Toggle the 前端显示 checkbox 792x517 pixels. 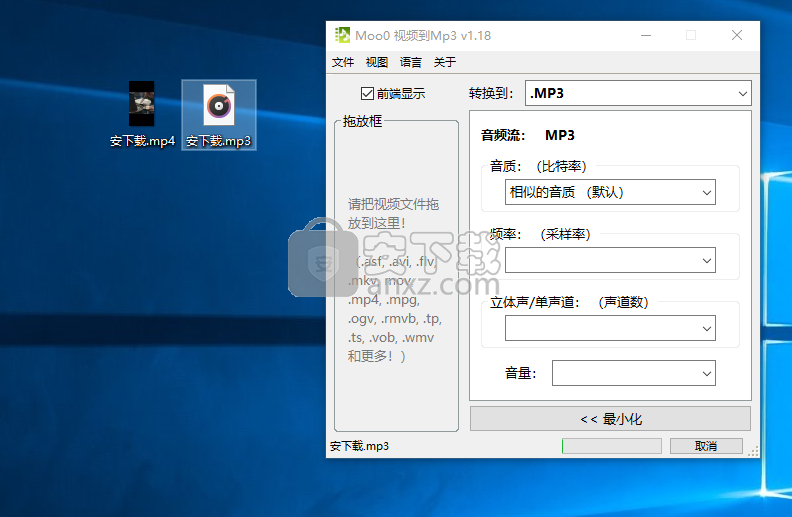[367, 93]
